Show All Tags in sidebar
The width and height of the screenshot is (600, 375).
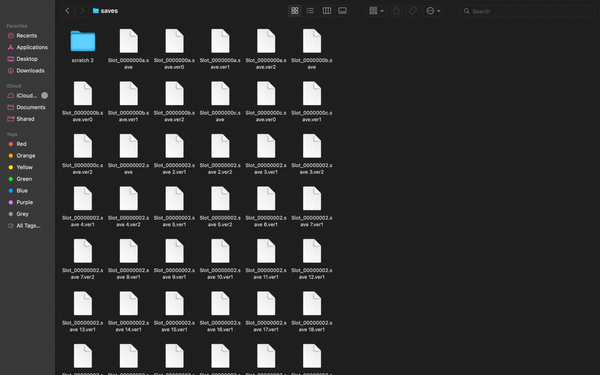click(x=28, y=225)
